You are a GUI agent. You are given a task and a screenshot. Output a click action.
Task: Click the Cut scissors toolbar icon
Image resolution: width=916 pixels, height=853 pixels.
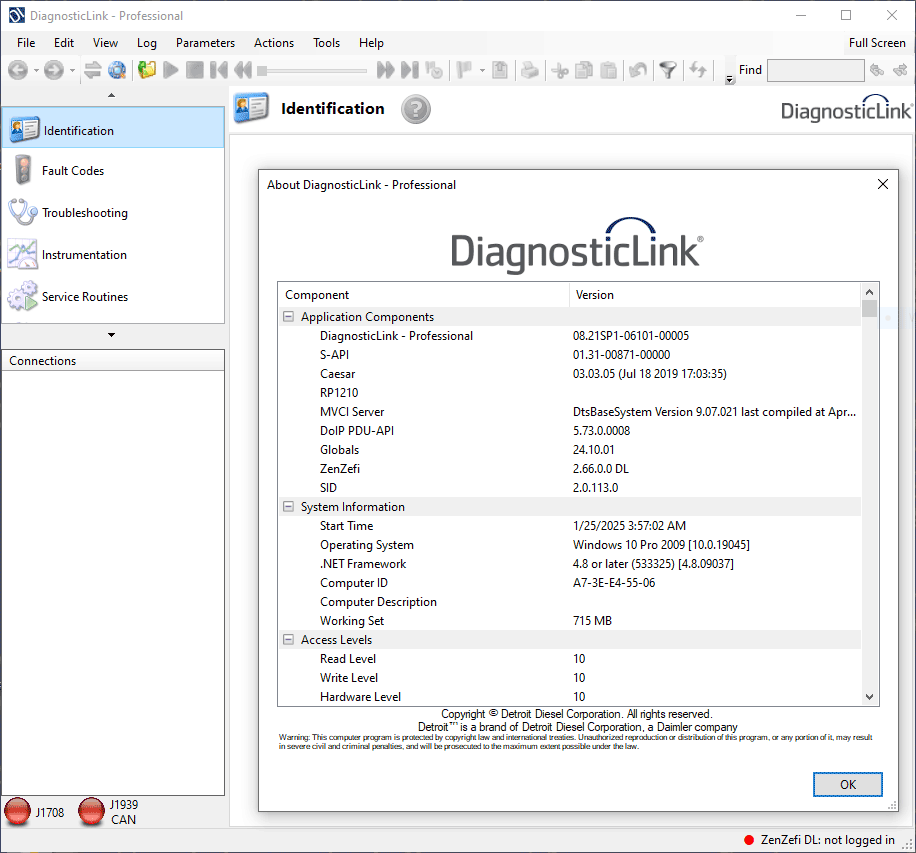(560, 71)
